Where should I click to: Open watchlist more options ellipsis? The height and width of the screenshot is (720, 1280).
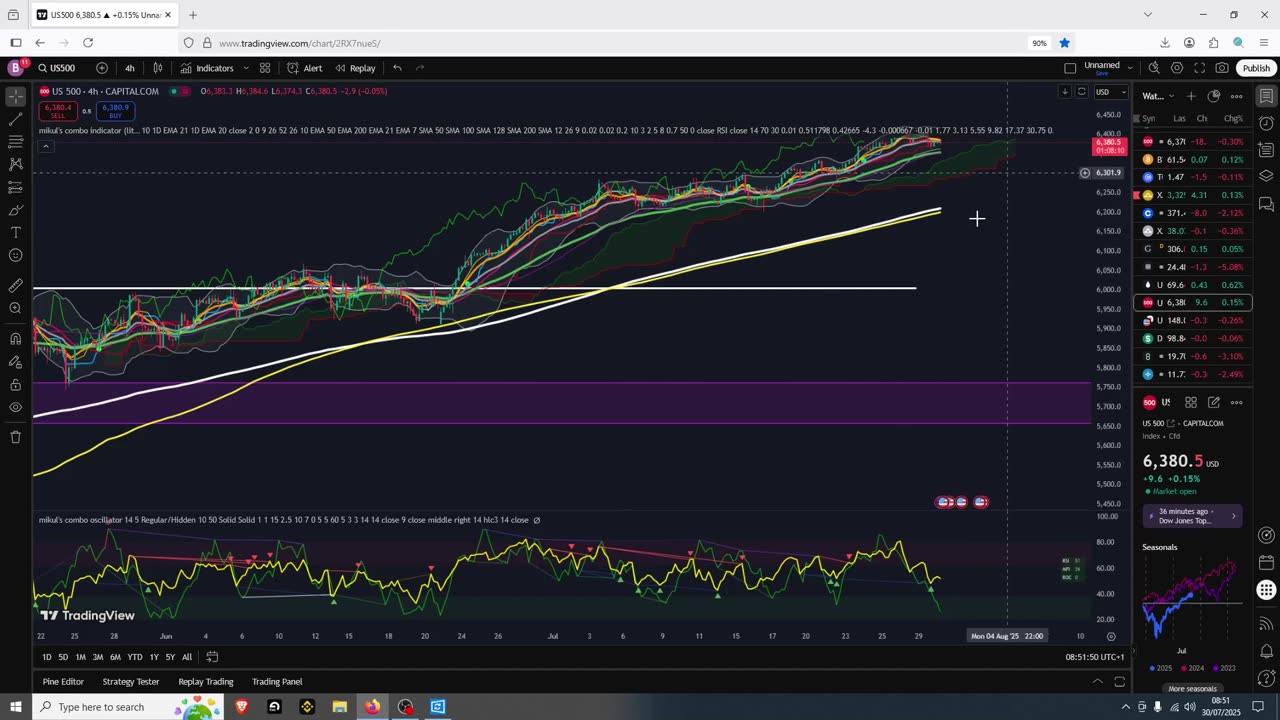(x=1236, y=96)
